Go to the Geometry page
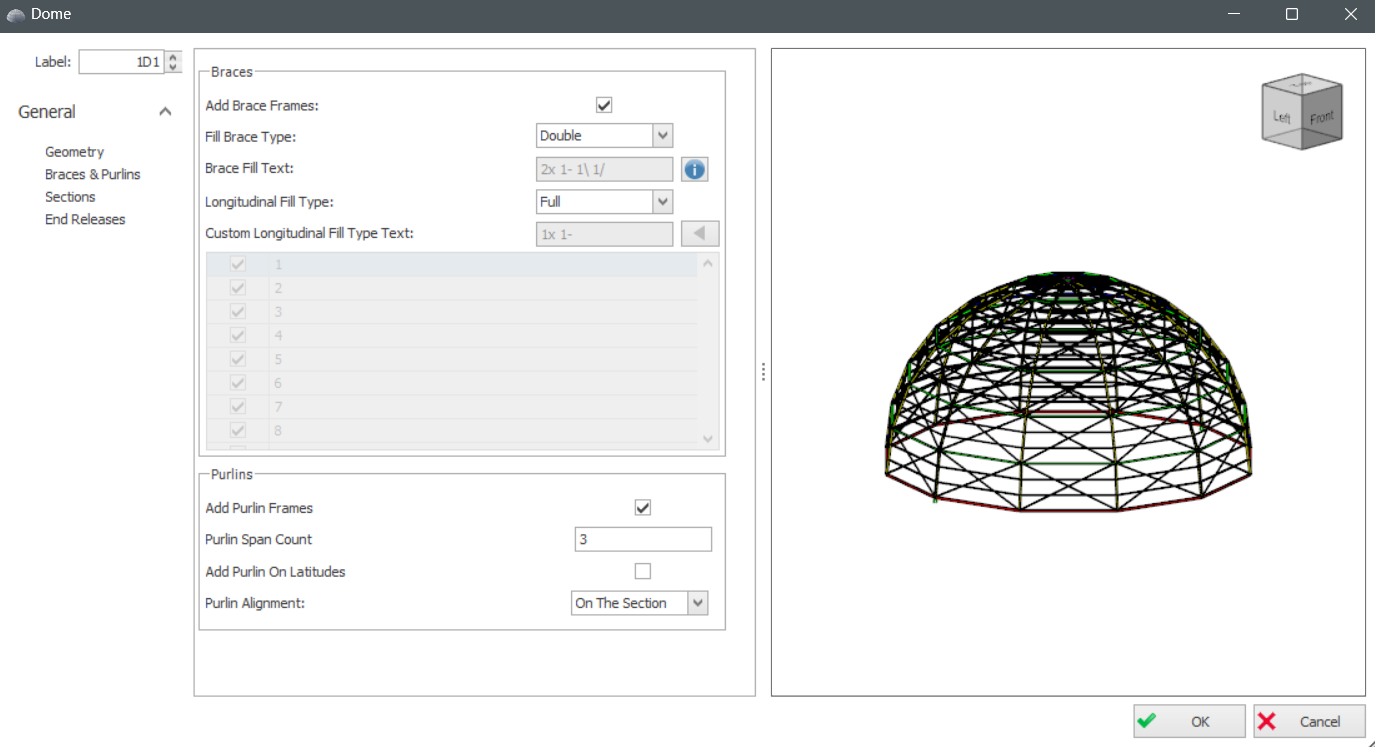Screen dimensions: 1375x747 [74, 152]
